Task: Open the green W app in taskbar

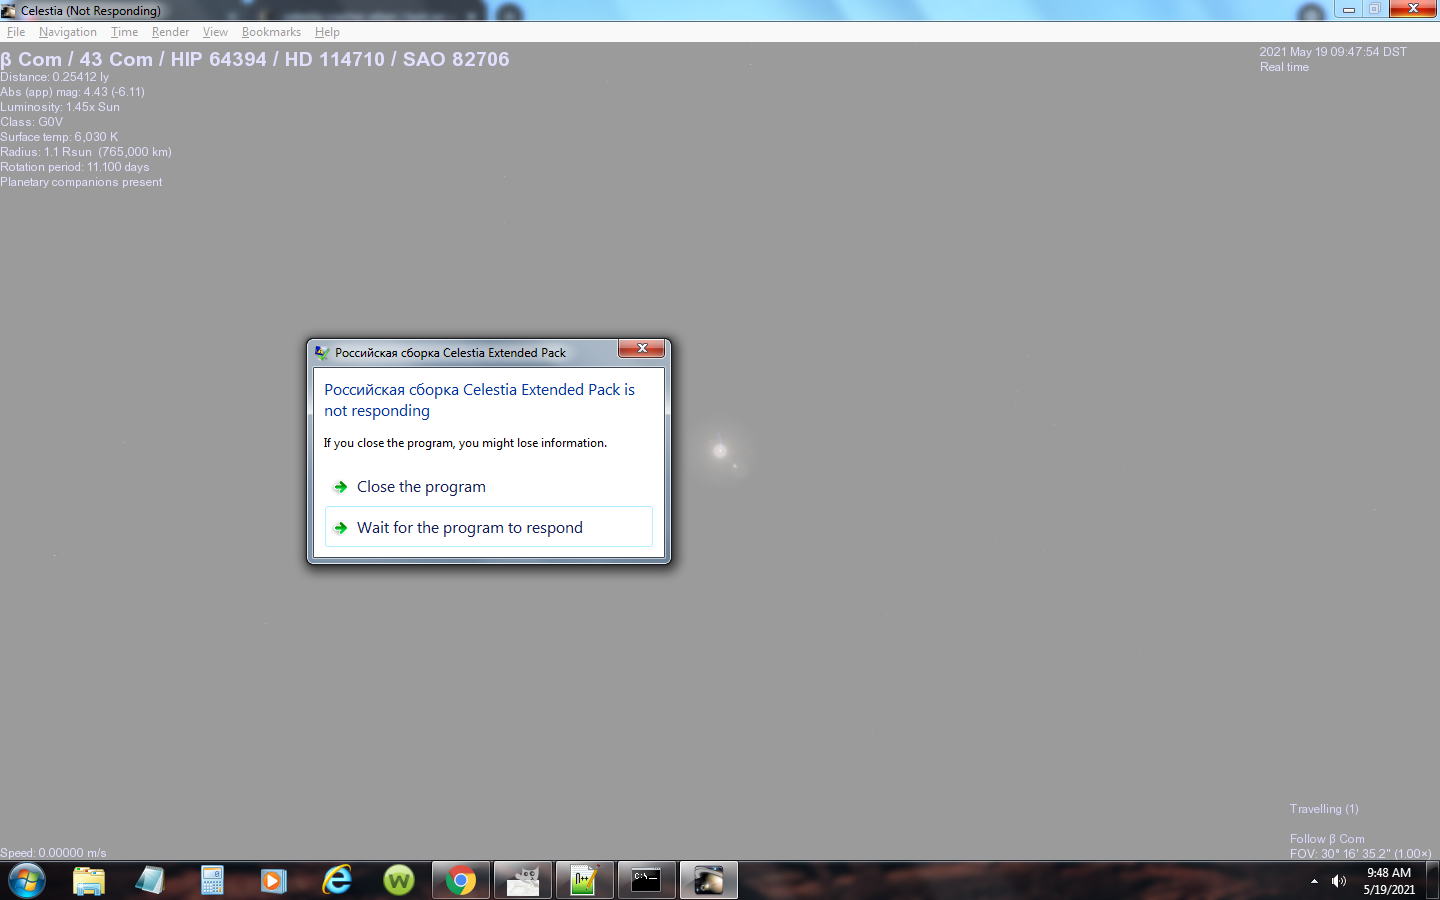Action: 399,881
